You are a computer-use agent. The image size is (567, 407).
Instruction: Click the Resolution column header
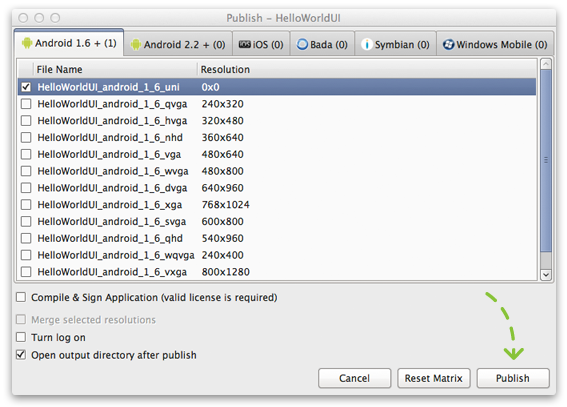click(x=367, y=69)
